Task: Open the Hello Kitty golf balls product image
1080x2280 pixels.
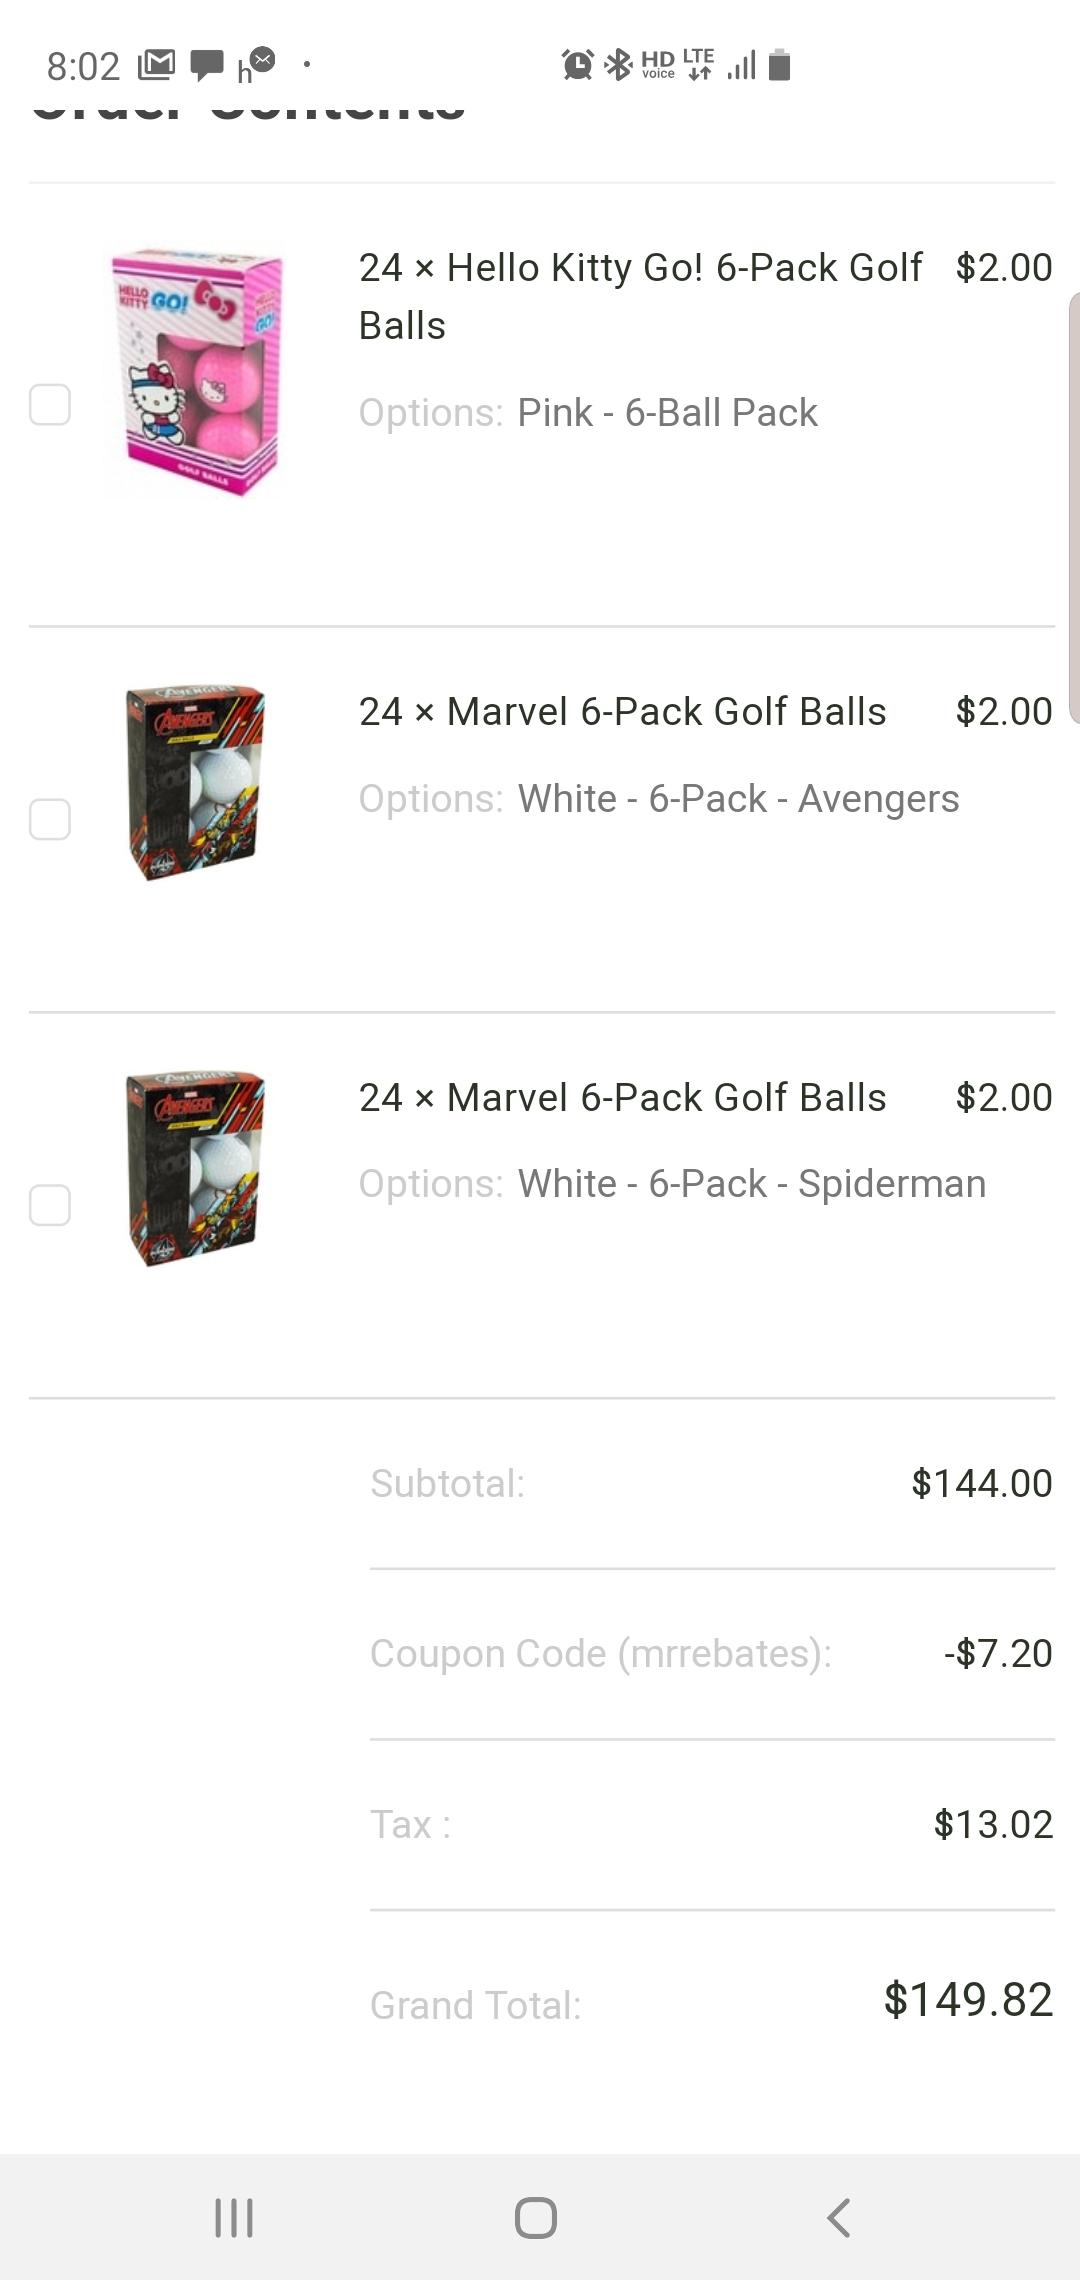Action: pyautogui.click(x=197, y=373)
